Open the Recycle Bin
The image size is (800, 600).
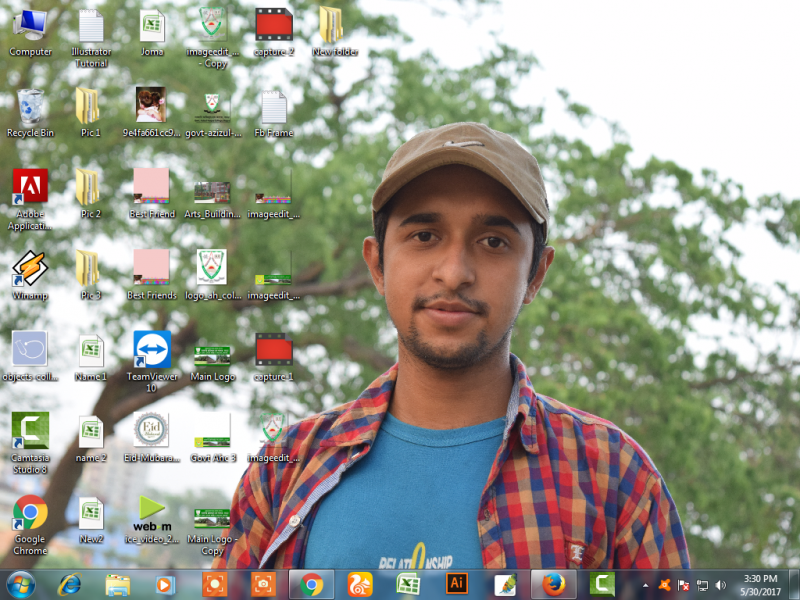[x=30, y=107]
